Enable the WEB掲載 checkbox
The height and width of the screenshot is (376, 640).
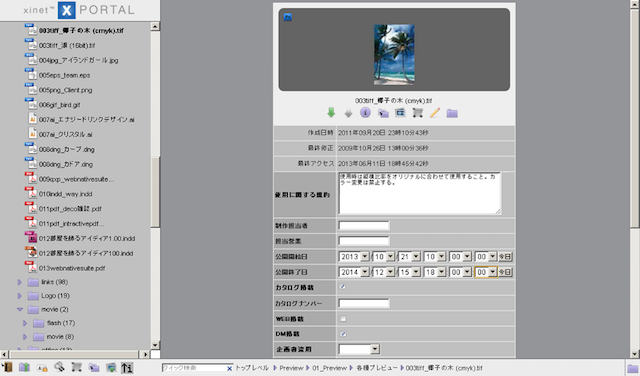tap(343, 318)
